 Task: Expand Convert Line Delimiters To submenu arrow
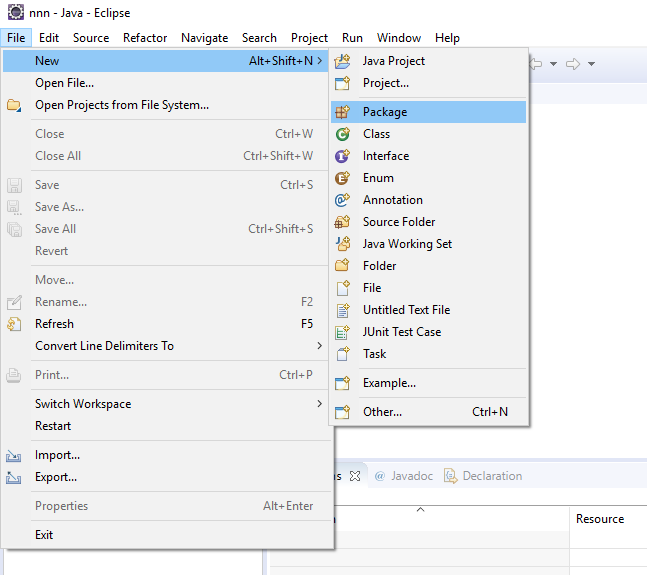(x=319, y=346)
